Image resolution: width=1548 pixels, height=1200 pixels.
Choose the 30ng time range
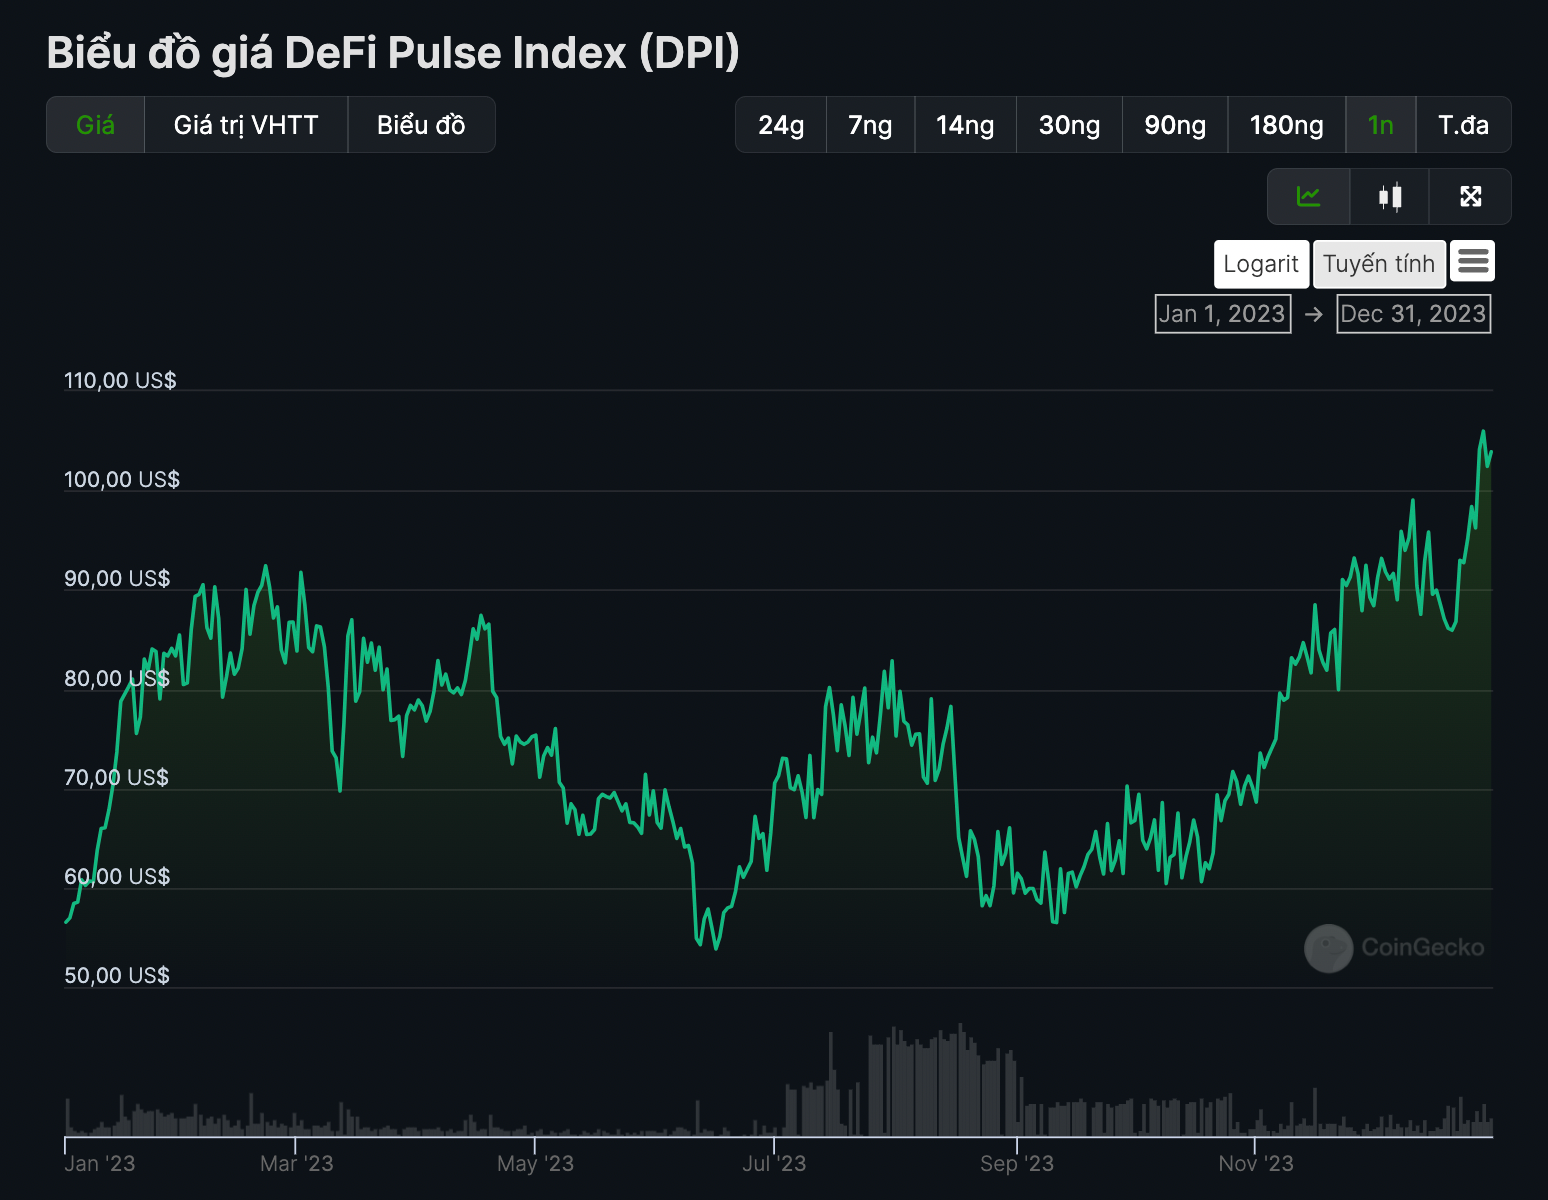tap(1069, 125)
